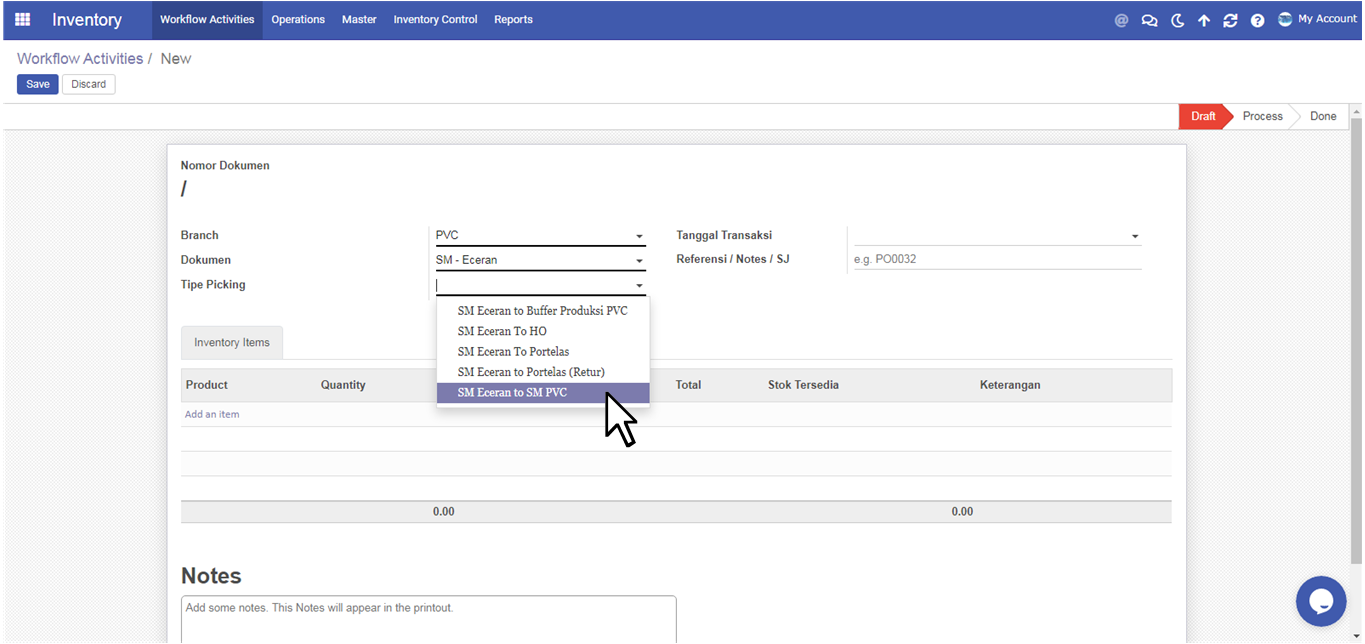
Task: Expand the Dokumen dropdown arrow
Action: click(639, 261)
